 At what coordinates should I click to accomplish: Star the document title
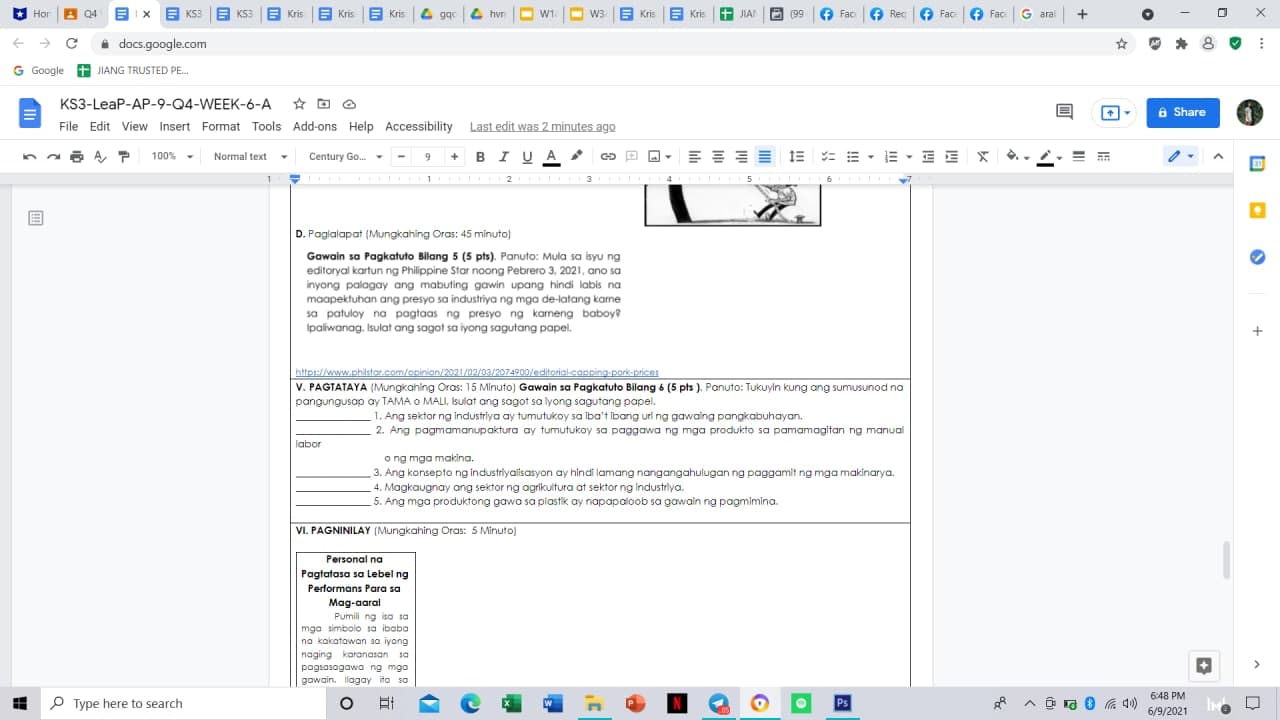pyautogui.click(x=299, y=104)
